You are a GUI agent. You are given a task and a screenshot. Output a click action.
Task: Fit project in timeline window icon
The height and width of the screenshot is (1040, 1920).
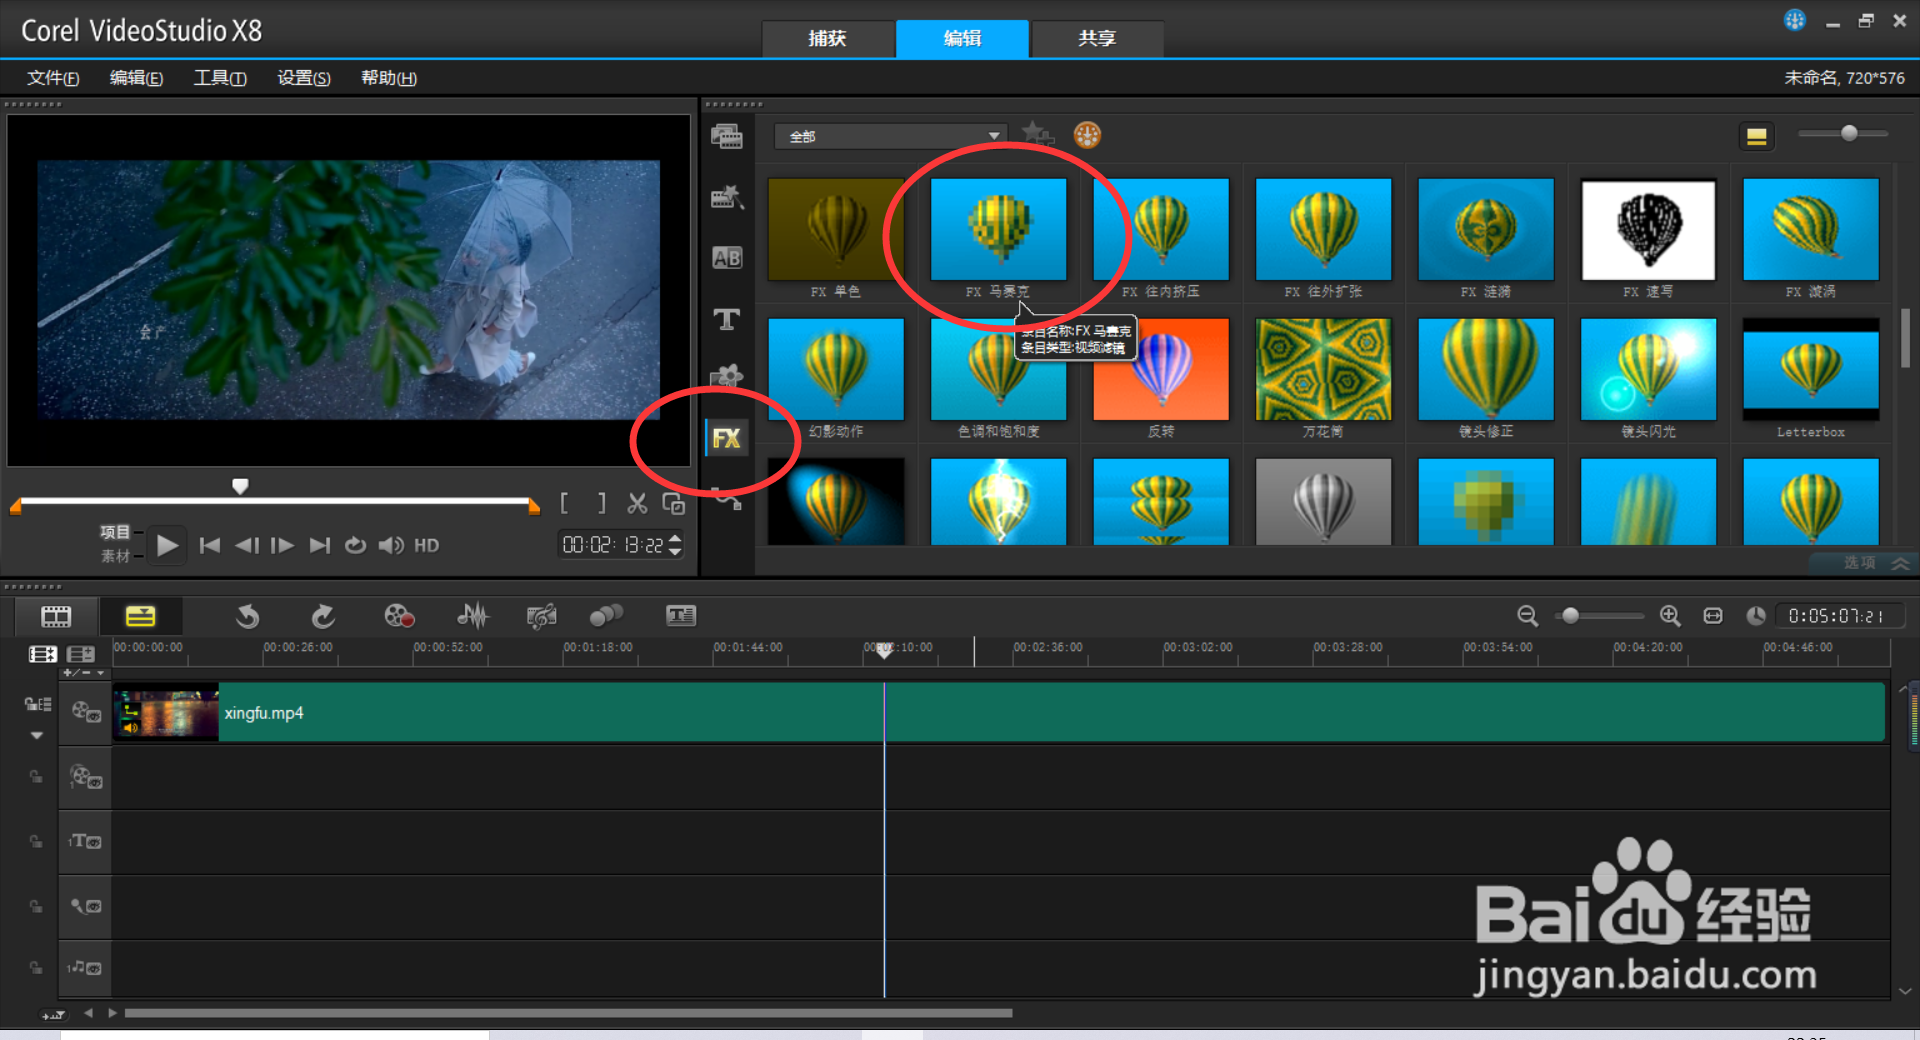[x=1713, y=616]
